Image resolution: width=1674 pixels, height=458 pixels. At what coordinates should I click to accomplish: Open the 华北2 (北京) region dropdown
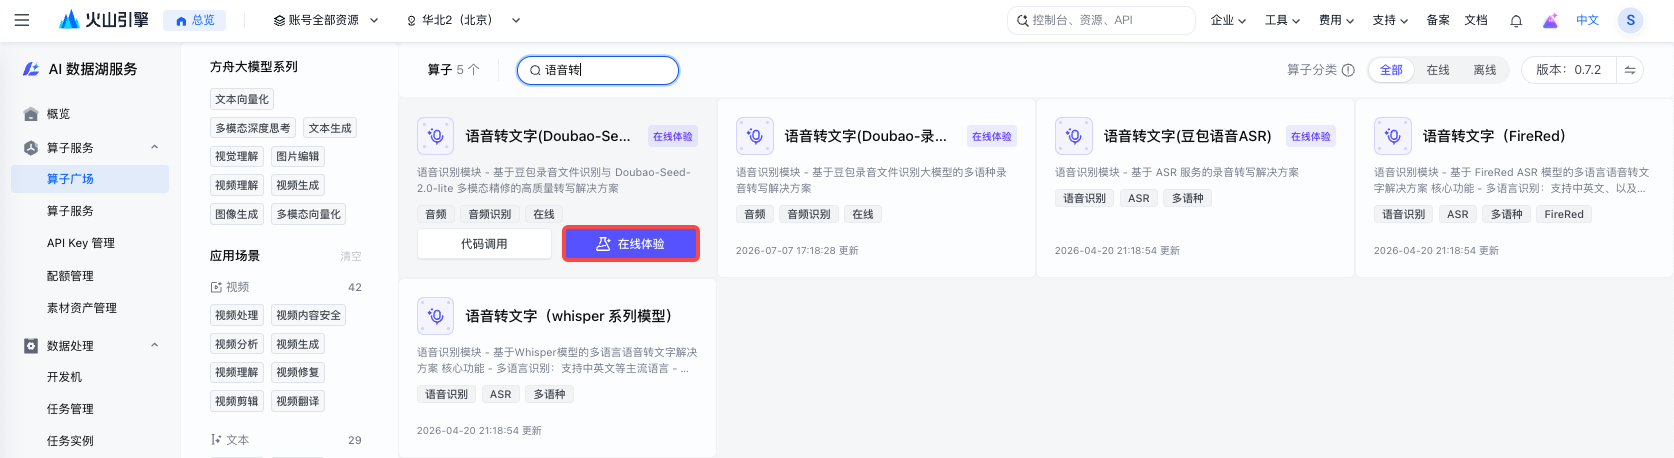point(464,20)
